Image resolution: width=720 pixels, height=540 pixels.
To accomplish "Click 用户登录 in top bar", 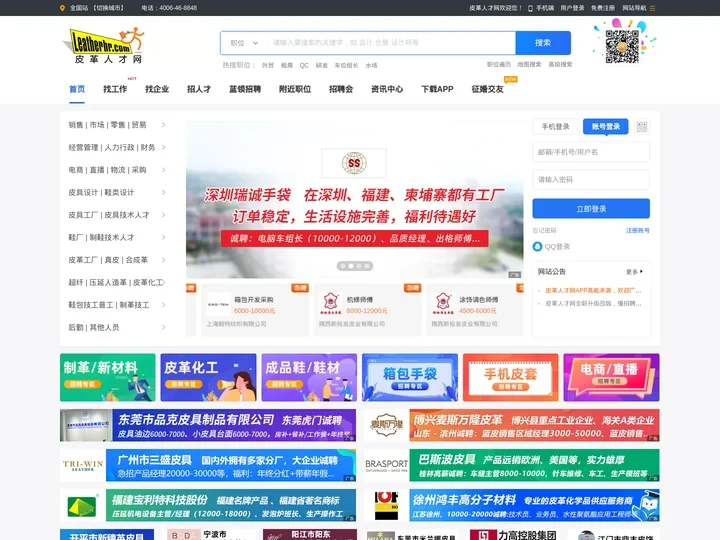I will (572, 8).
